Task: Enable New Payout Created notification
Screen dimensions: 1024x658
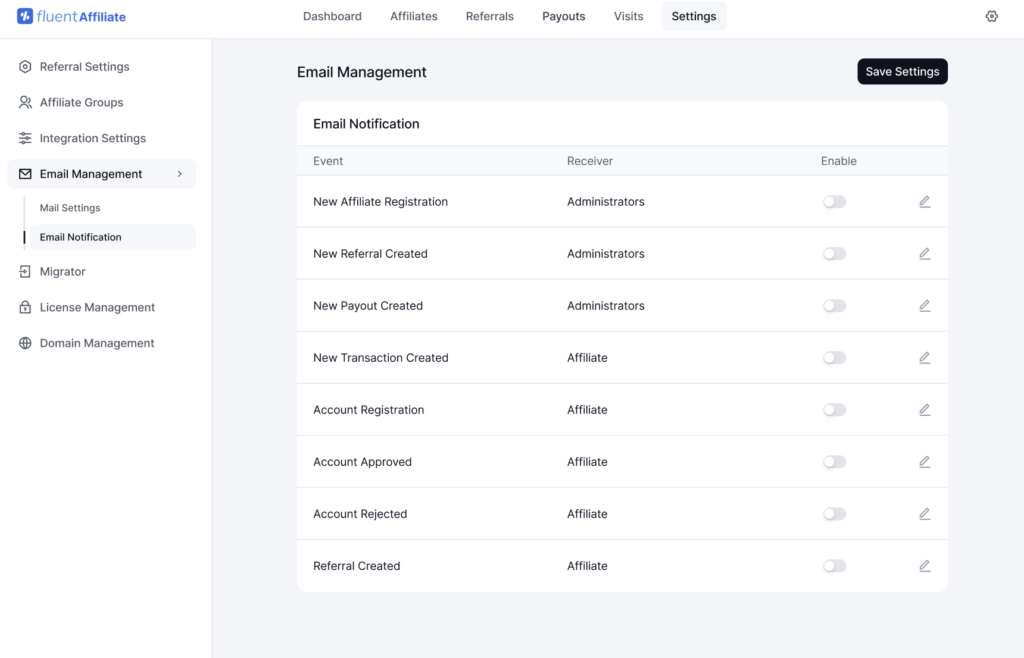Action: (834, 306)
